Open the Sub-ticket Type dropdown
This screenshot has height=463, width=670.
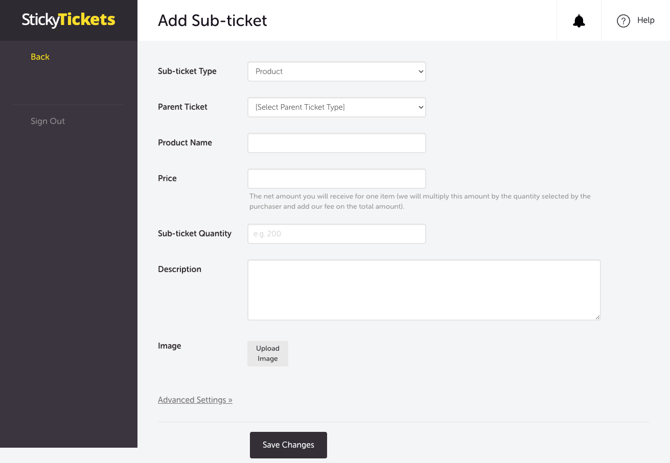[336, 71]
